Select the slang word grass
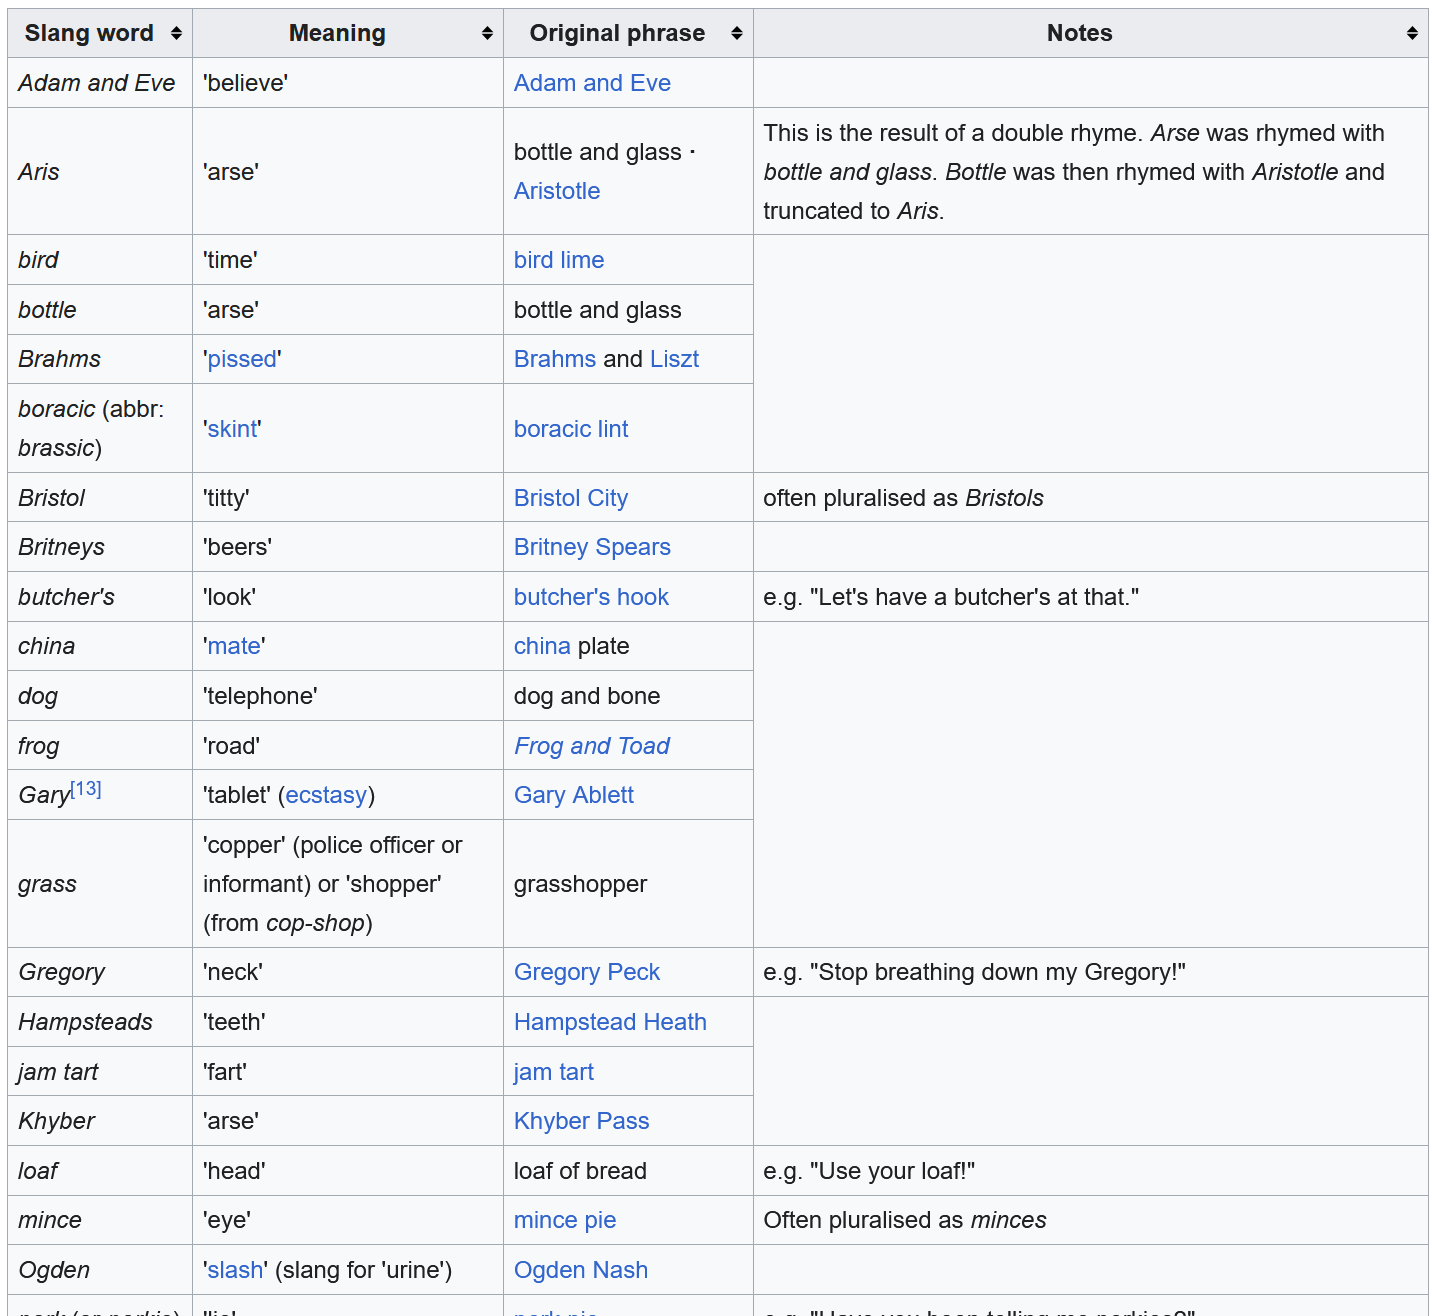This screenshot has height=1316, width=1436. click(48, 884)
